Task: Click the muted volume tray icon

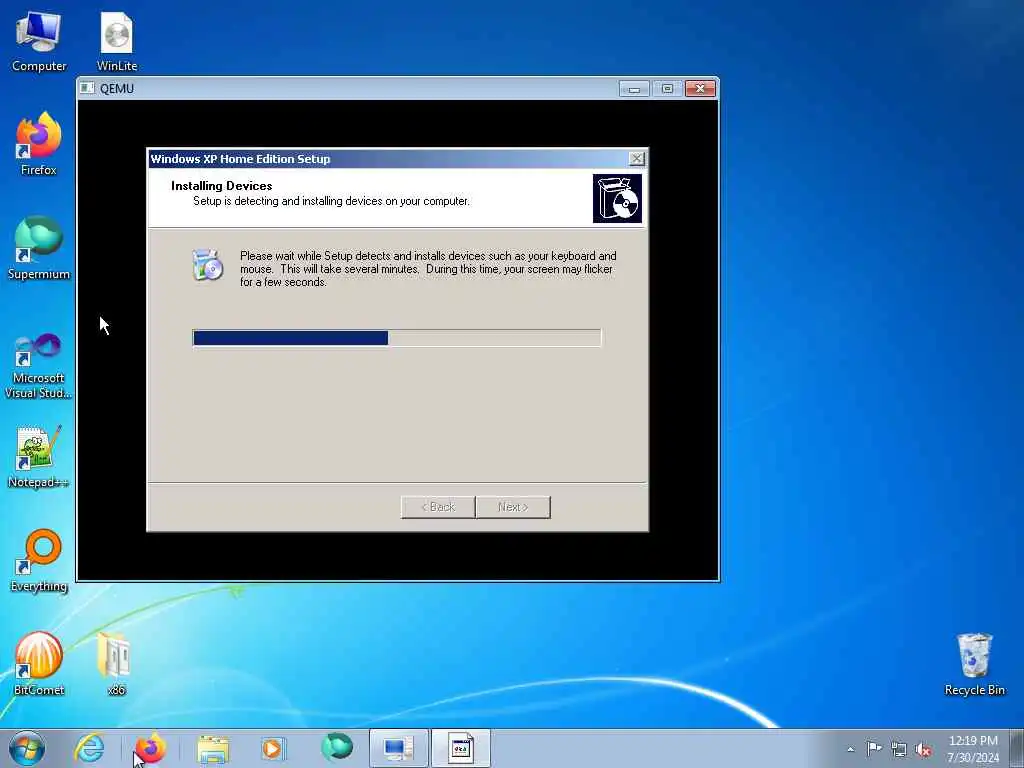Action: pyautogui.click(x=923, y=749)
